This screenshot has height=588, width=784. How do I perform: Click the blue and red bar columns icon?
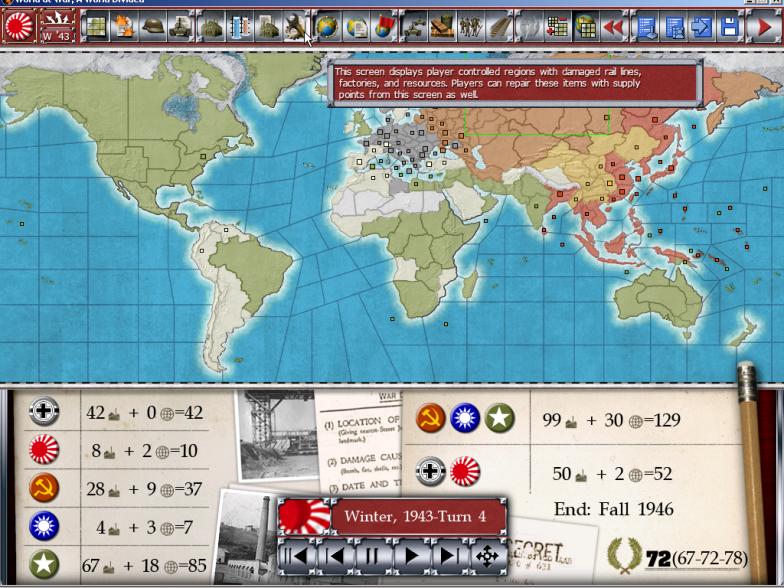240,26
